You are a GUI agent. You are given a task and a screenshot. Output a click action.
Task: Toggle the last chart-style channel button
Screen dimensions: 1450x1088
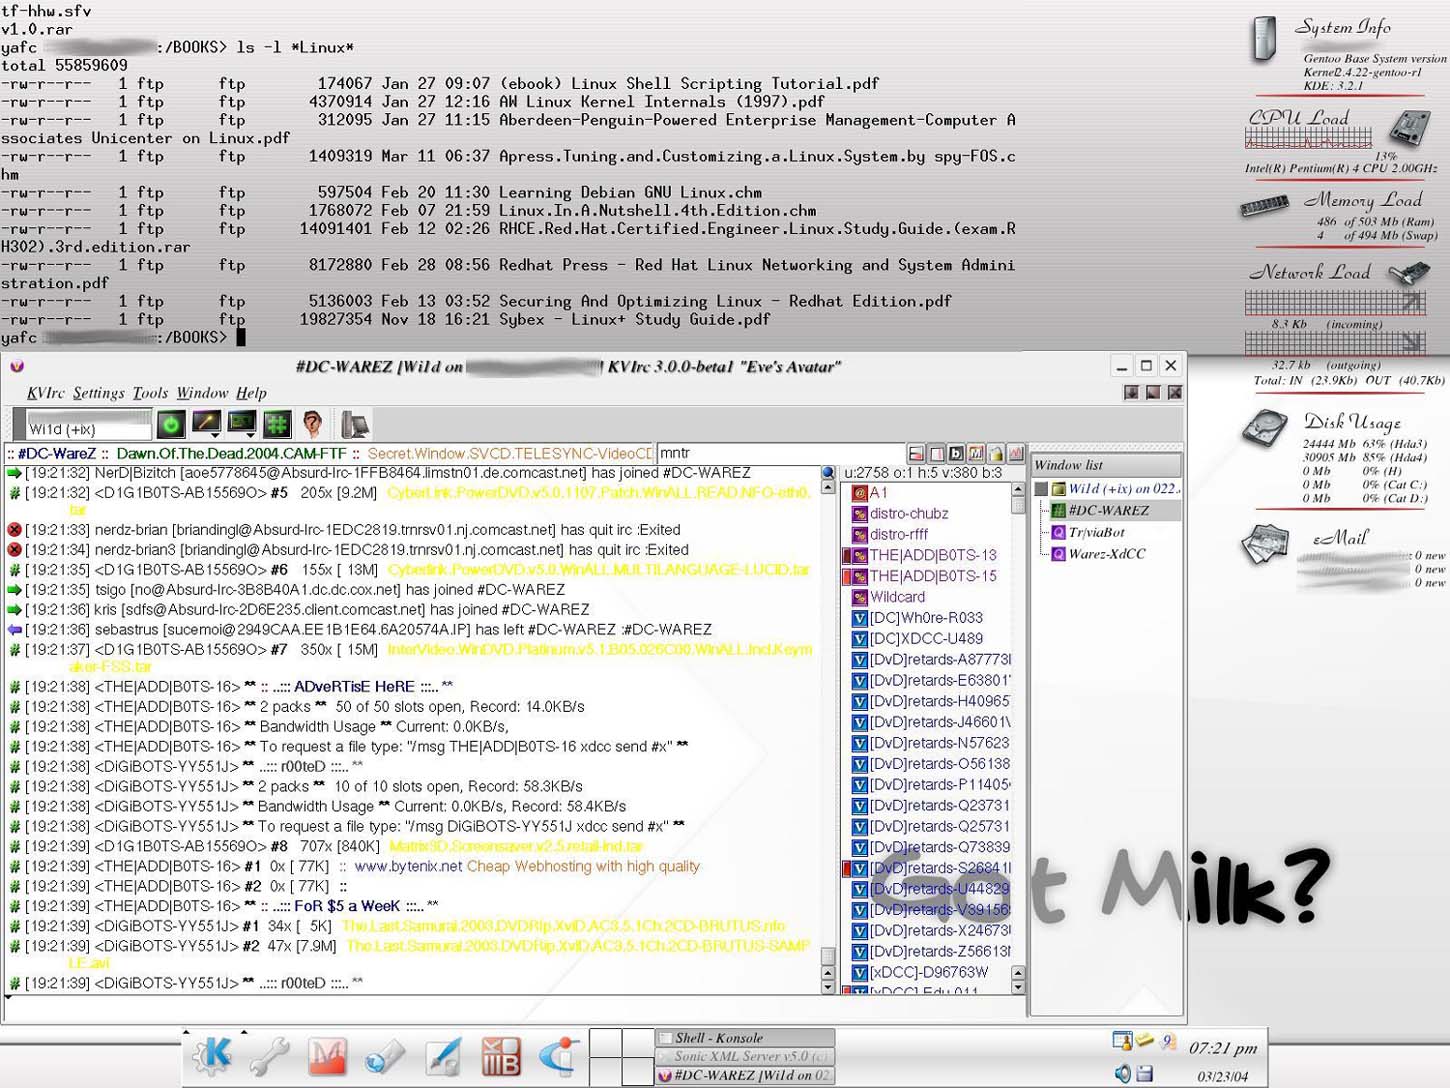pyautogui.click(x=1016, y=453)
